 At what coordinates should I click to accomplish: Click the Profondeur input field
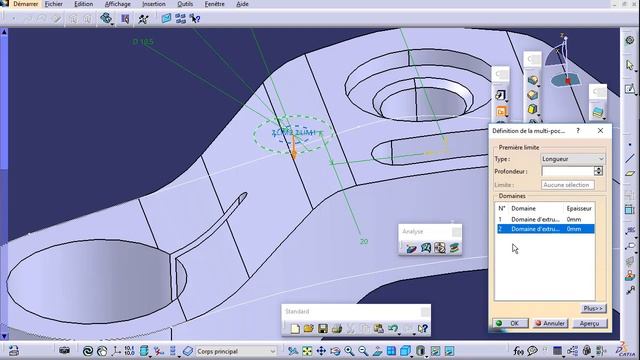tap(568, 171)
